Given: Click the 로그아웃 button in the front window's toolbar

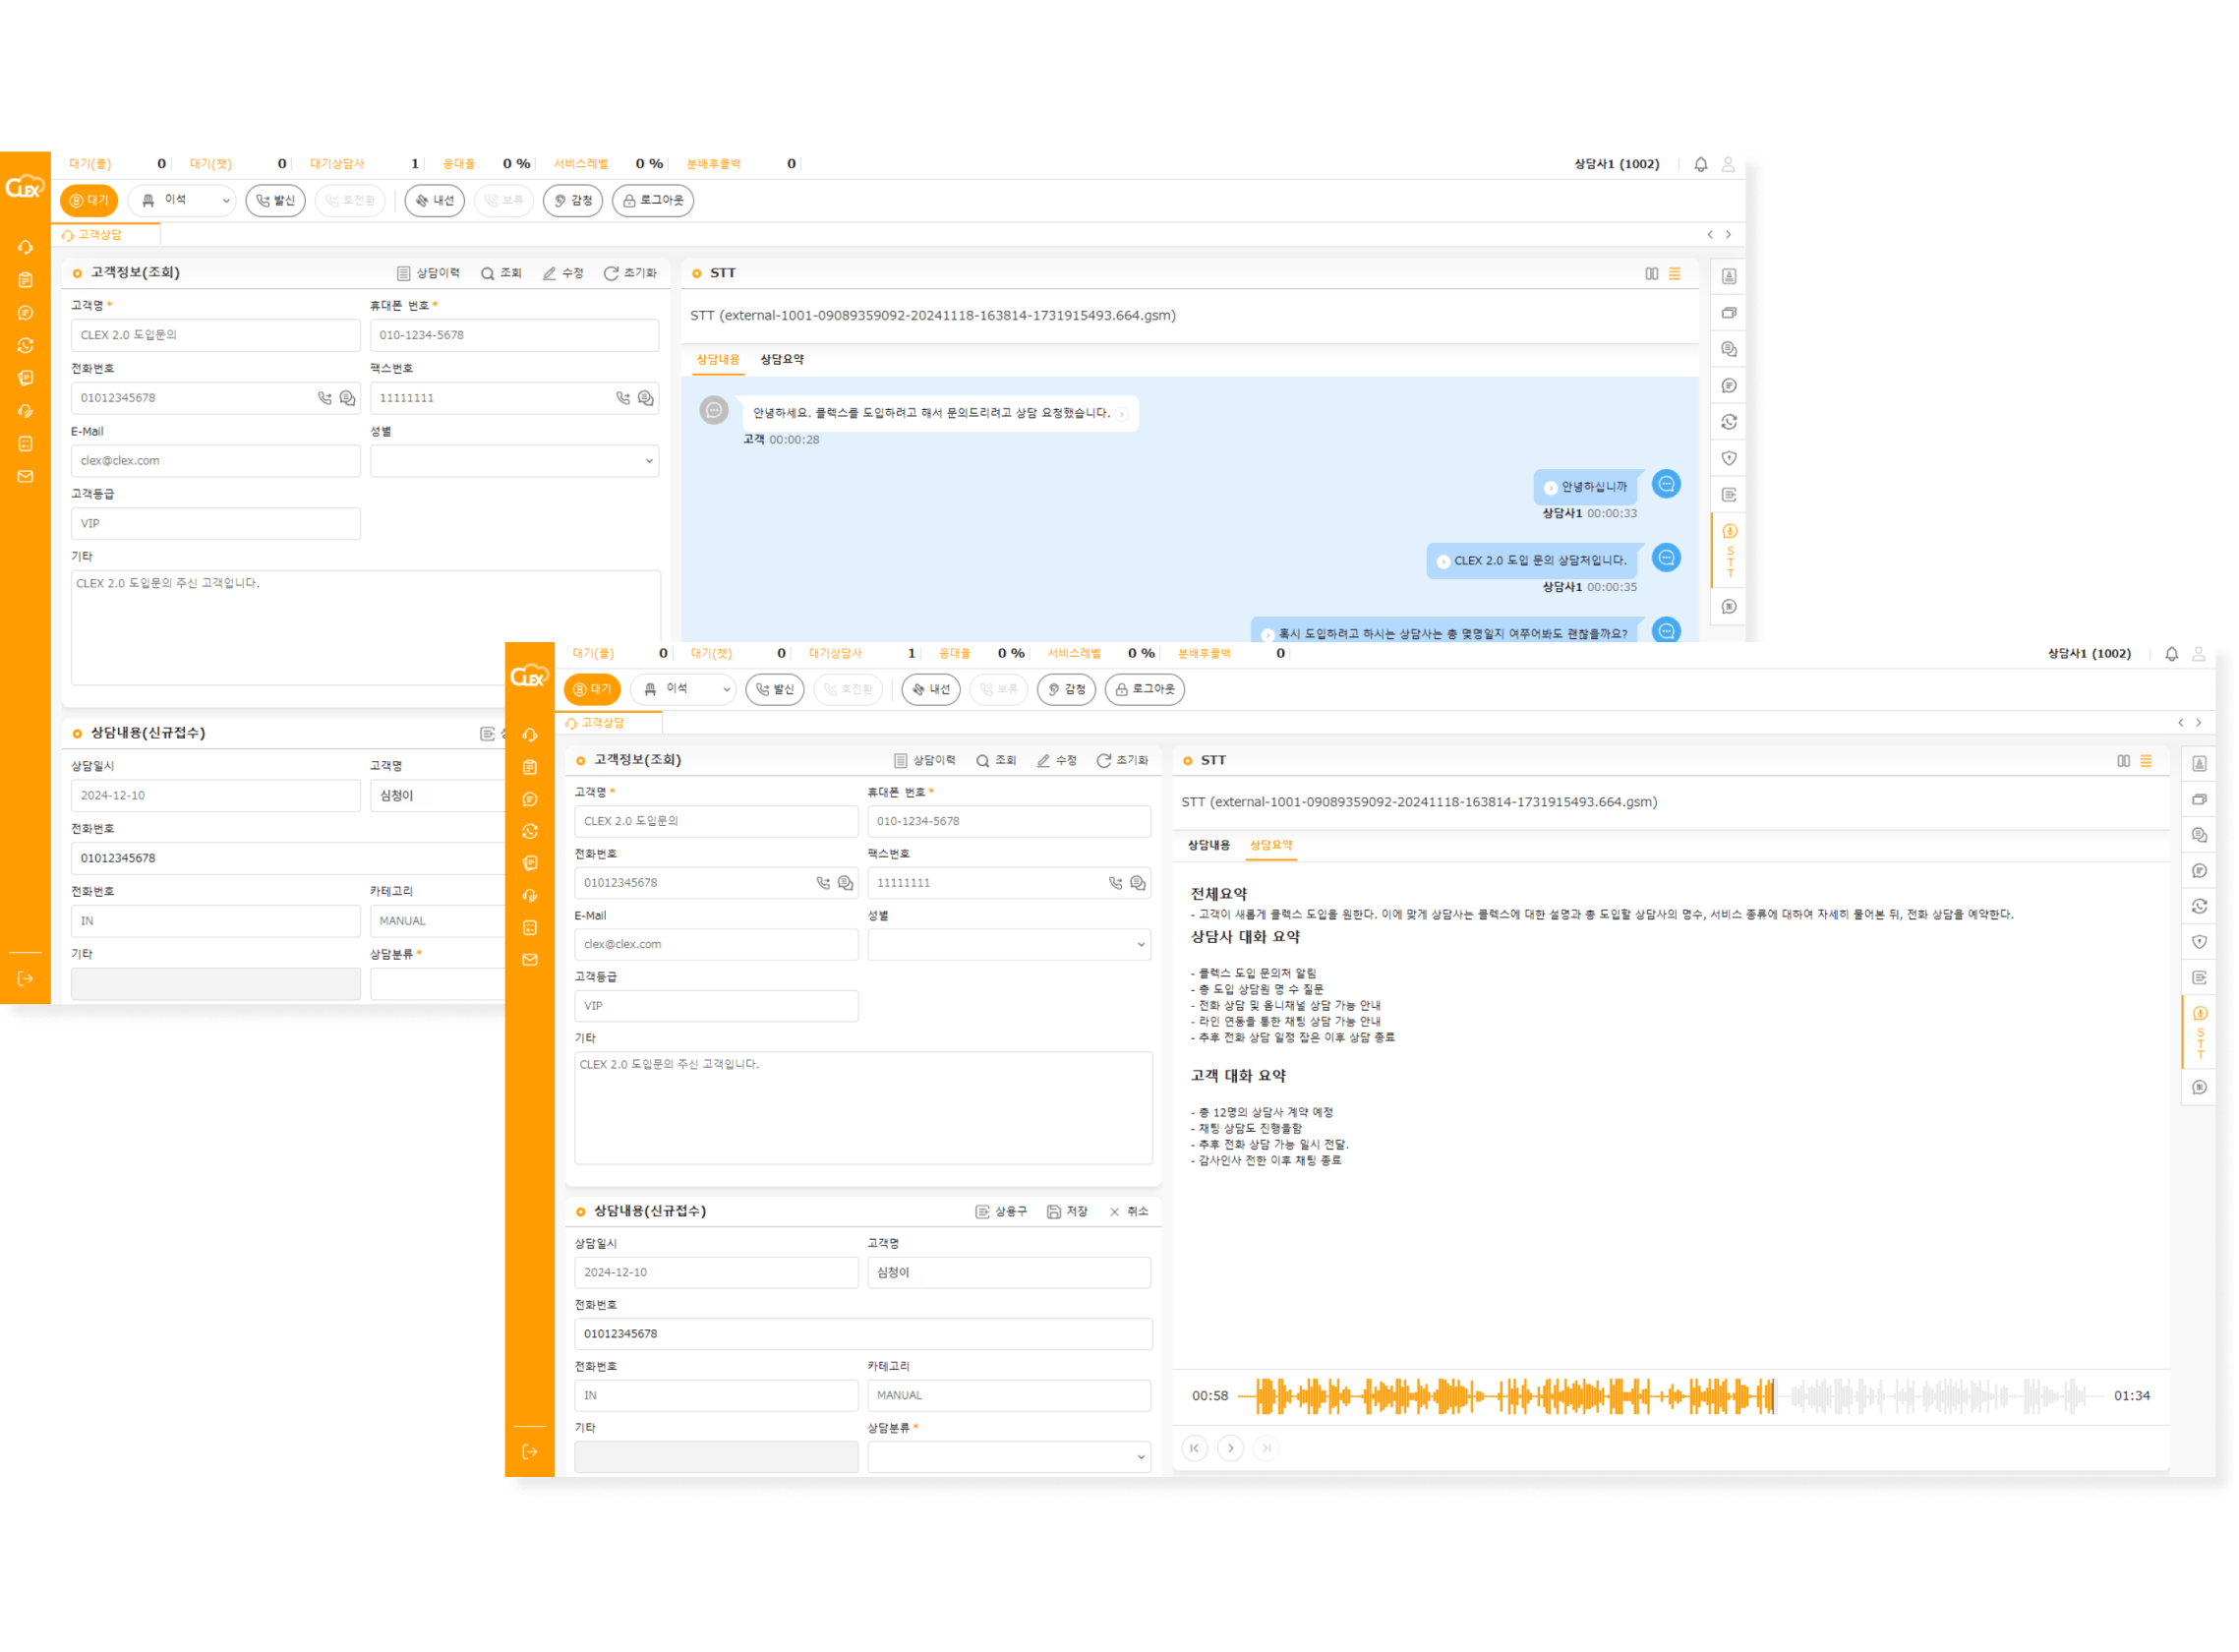Looking at the screenshot, I should [x=1144, y=689].
